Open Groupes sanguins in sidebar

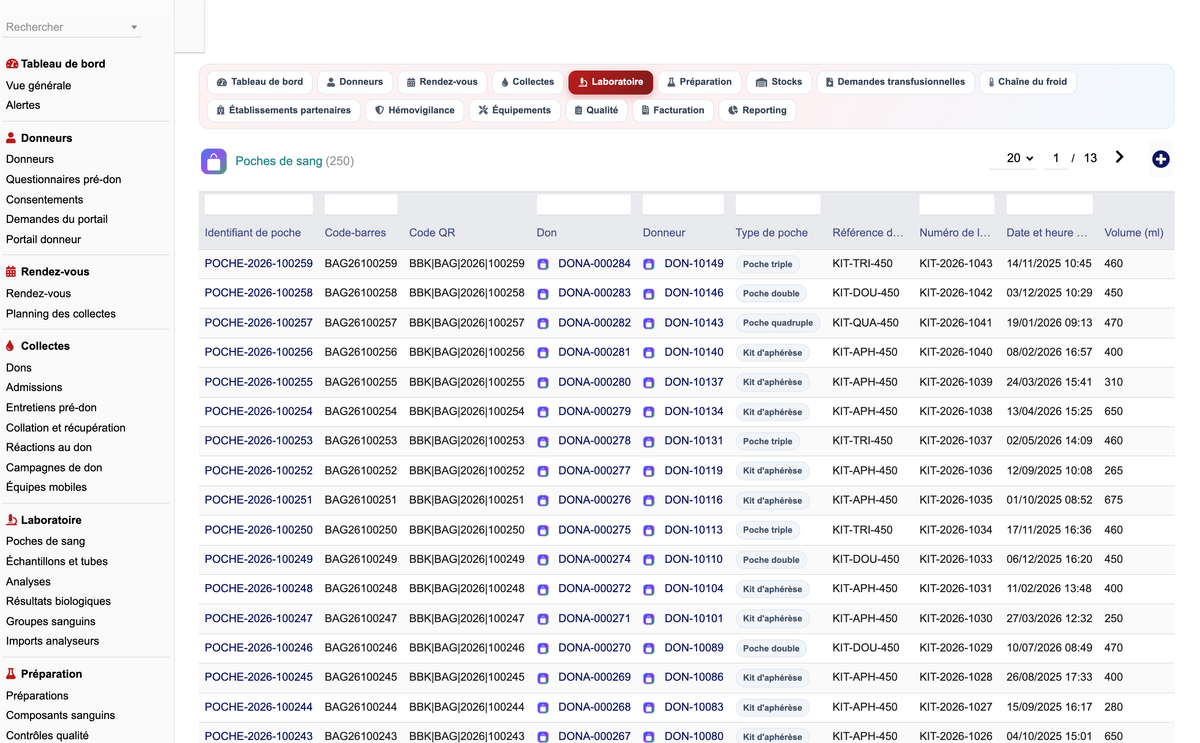[51, 621]
